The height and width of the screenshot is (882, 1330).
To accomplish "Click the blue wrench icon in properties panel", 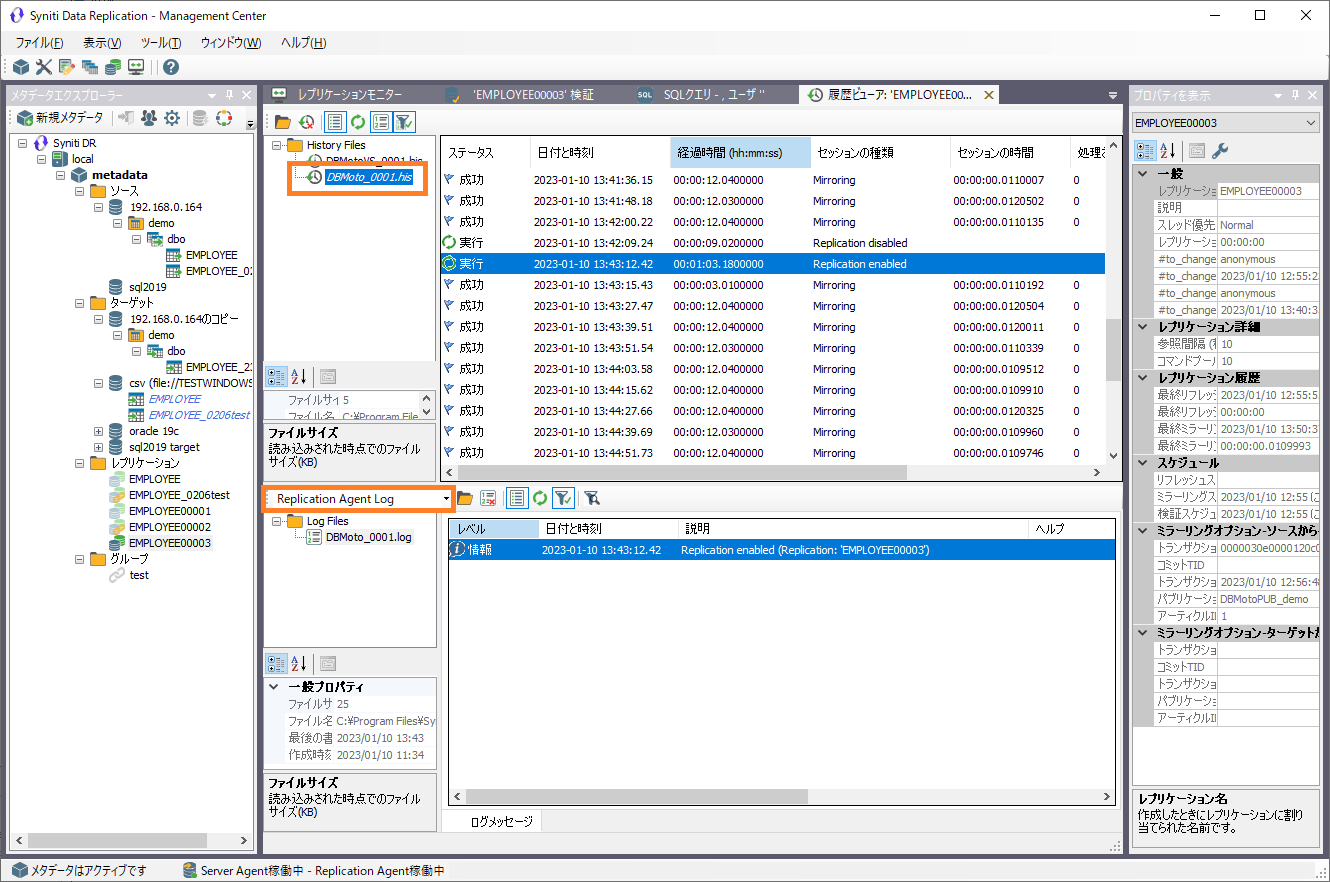I will pyautogui.click(x=1220, y=151).
